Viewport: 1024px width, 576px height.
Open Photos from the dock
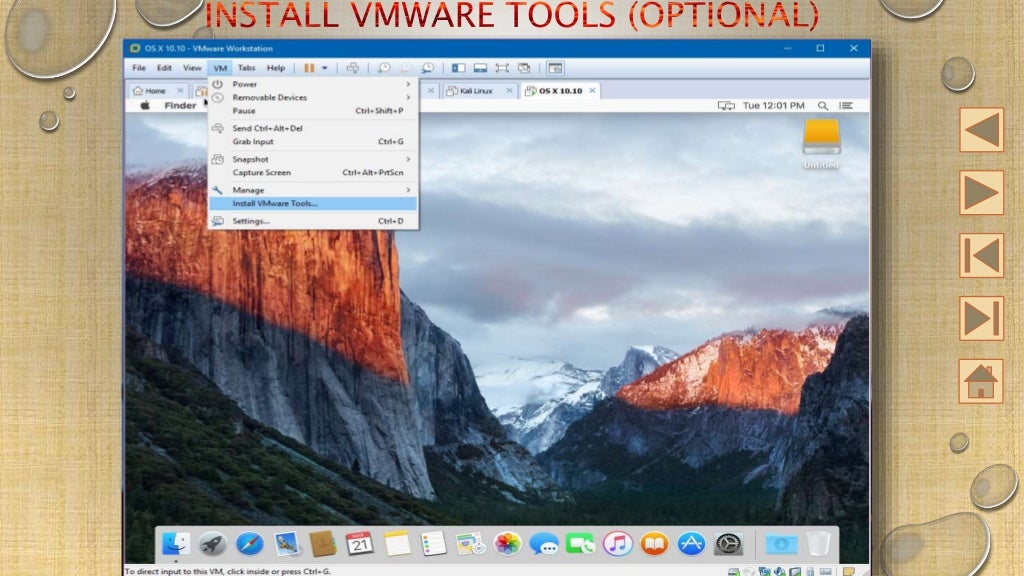tap(507, 543)
